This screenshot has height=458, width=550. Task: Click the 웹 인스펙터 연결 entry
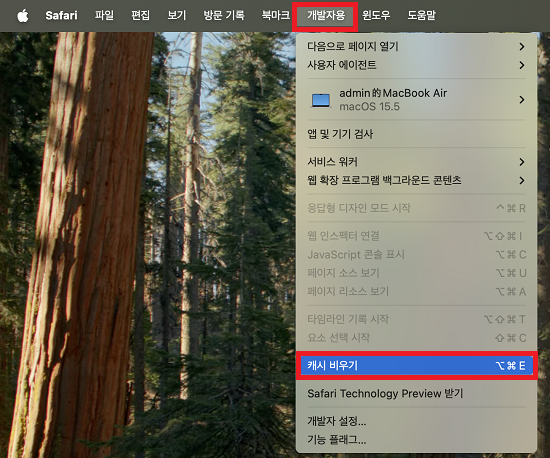tap(416, 236)
